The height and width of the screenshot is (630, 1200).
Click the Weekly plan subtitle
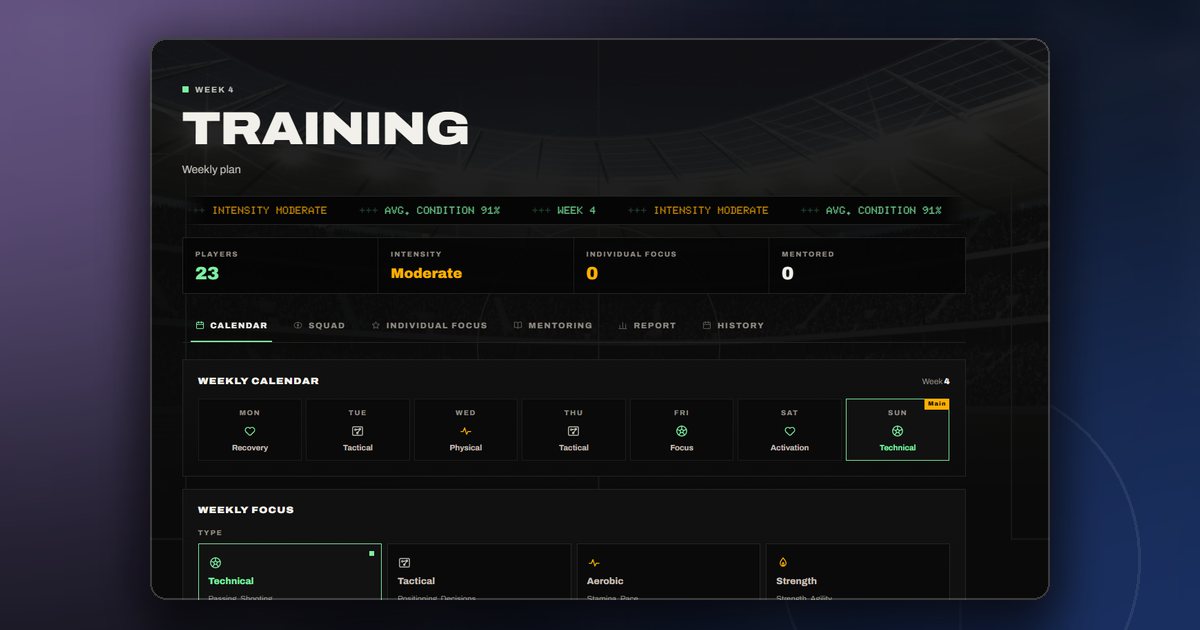point(211,170)
